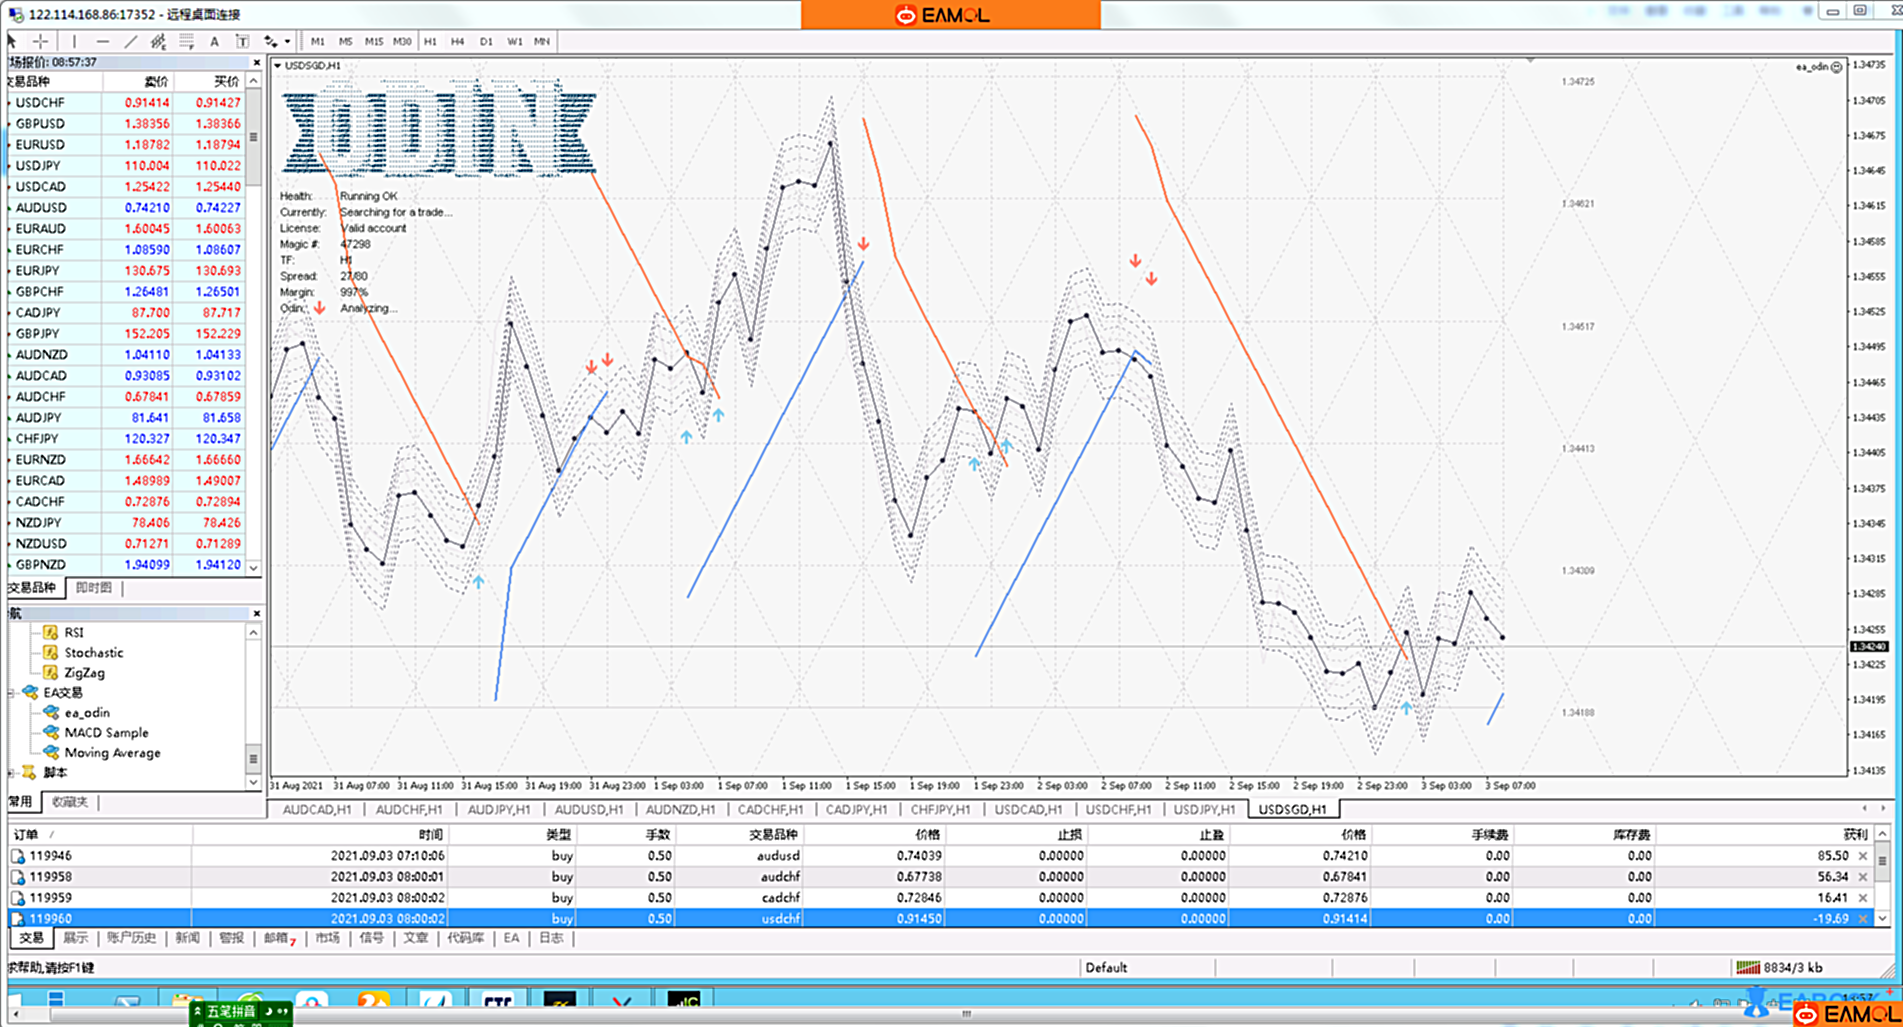The height and width of the screenshot is (1027, 1903).
Task: Select the Fibonacci retracement tool
Action: click(x=186, y=41)
